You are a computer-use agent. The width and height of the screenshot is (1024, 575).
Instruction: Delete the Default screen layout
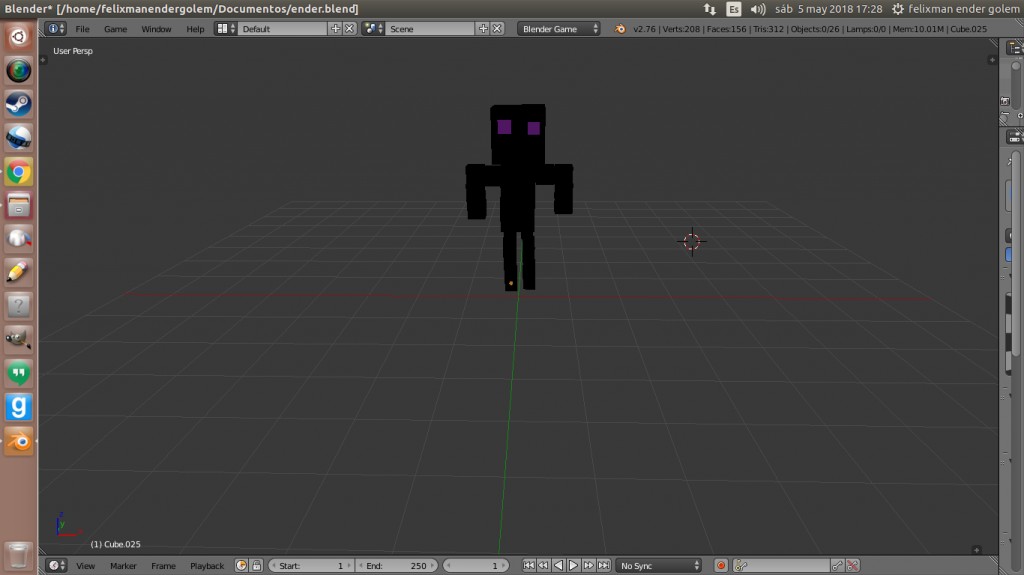click(x=349, y=29)
